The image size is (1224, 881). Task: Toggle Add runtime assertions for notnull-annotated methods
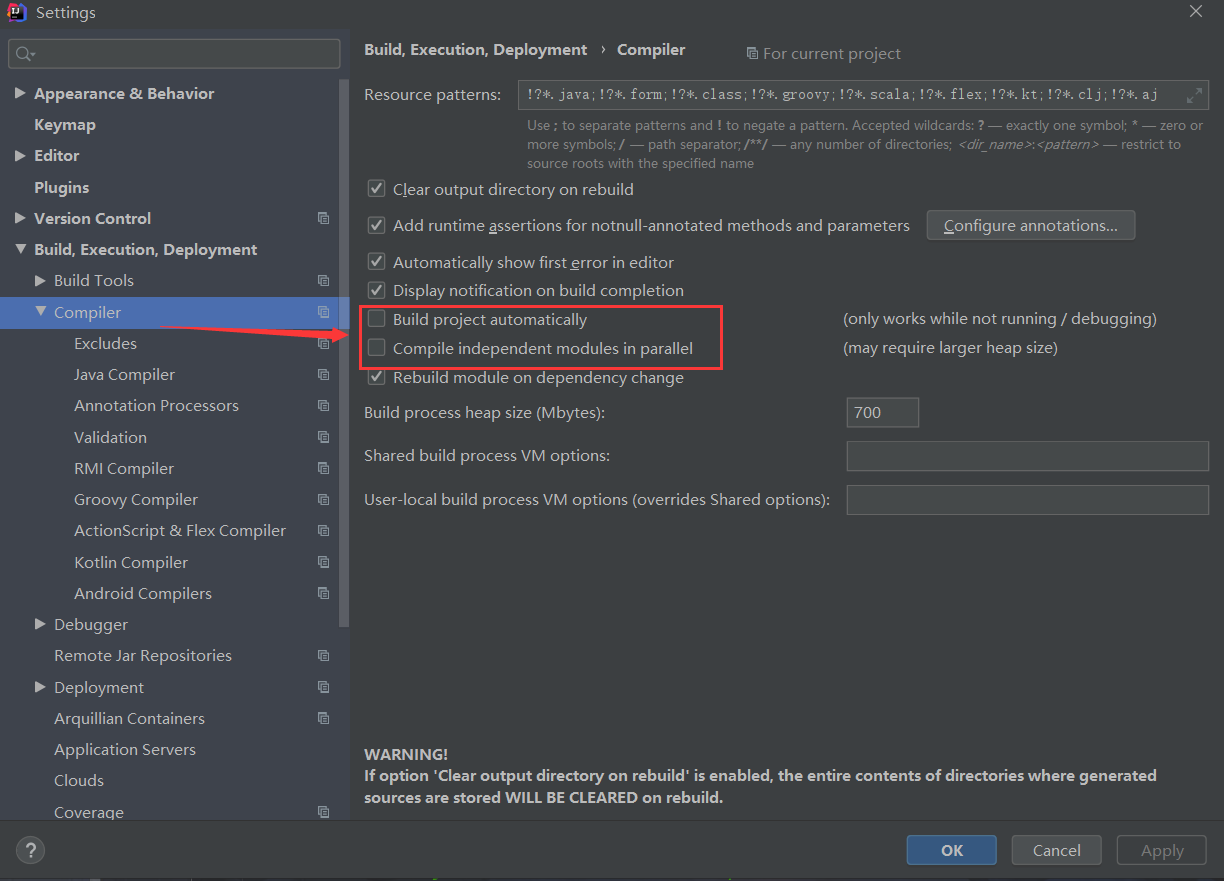tap(377, 225)
